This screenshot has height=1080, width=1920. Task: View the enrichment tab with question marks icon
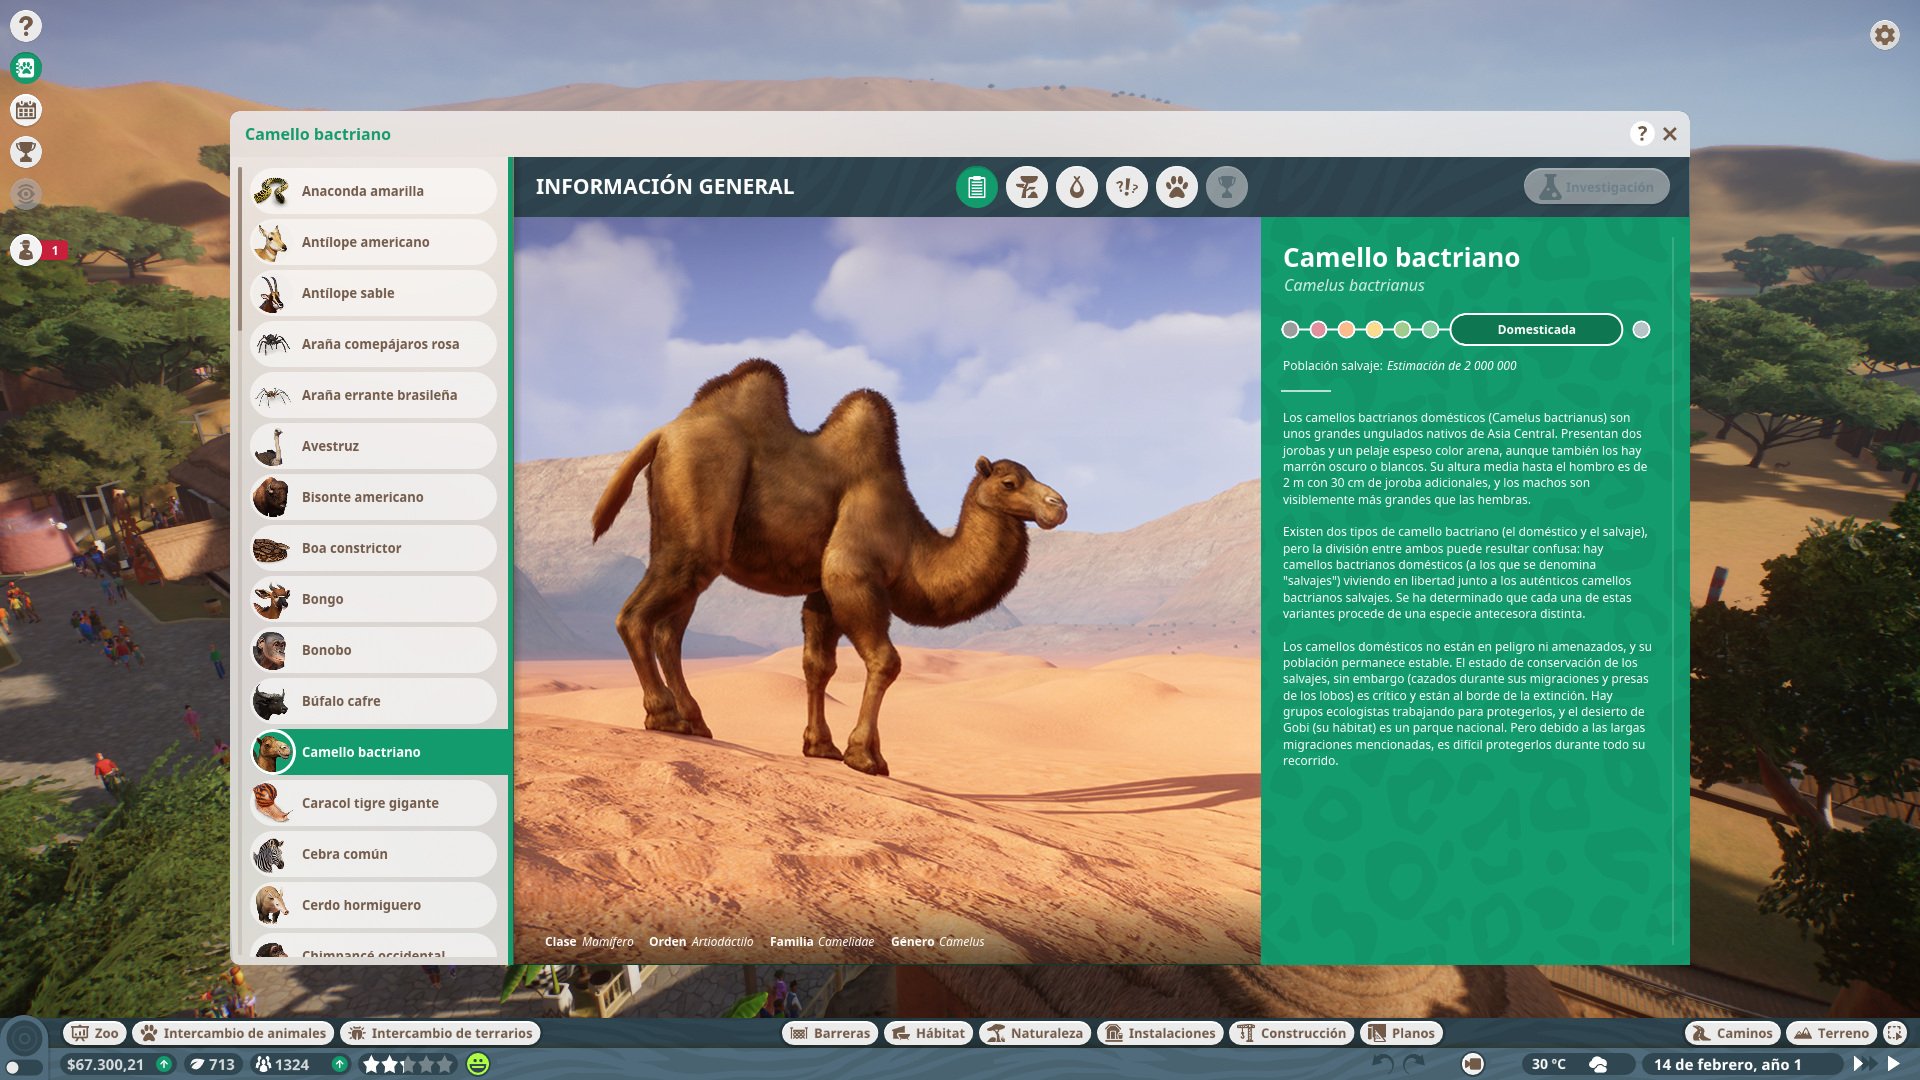[1127, 186]
